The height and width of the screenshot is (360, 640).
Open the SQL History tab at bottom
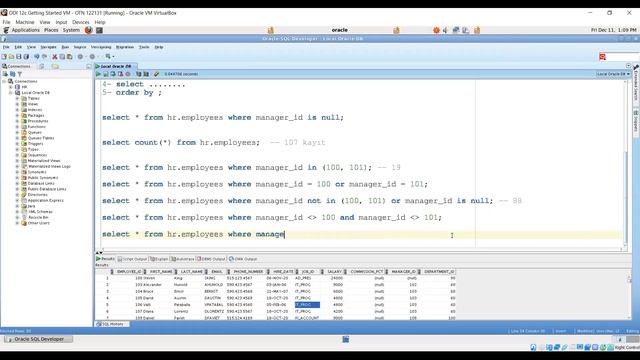[112, 324]
